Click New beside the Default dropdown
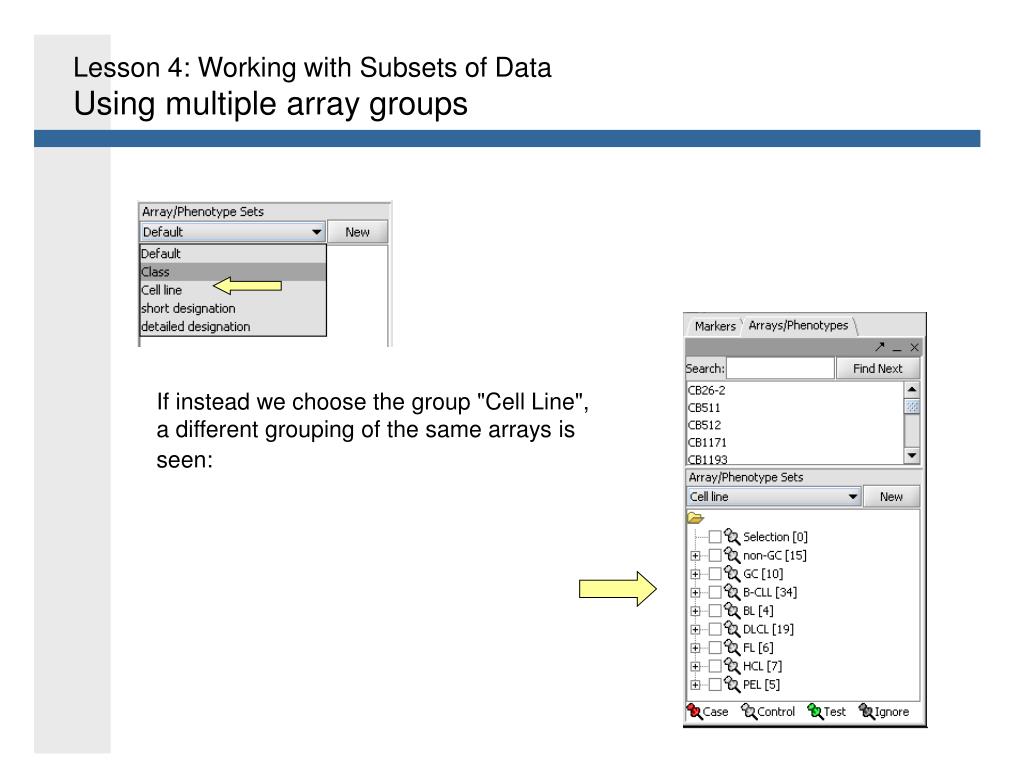Screen dimensions: 1023x780 (x=358, y=232)
